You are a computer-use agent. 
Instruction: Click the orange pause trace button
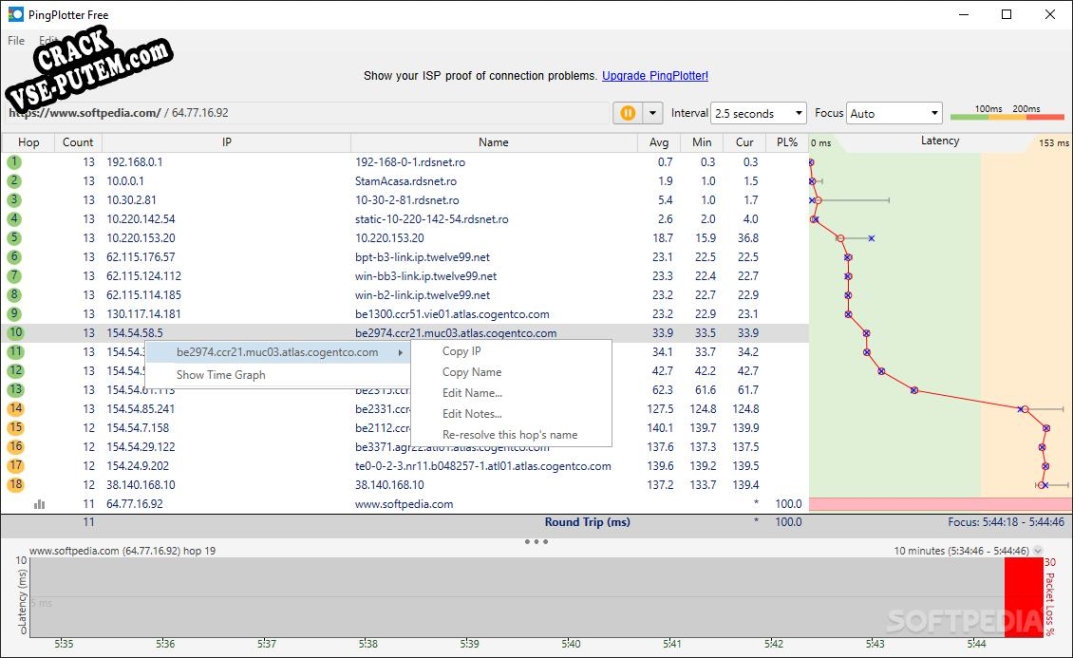tap(627, 113)
